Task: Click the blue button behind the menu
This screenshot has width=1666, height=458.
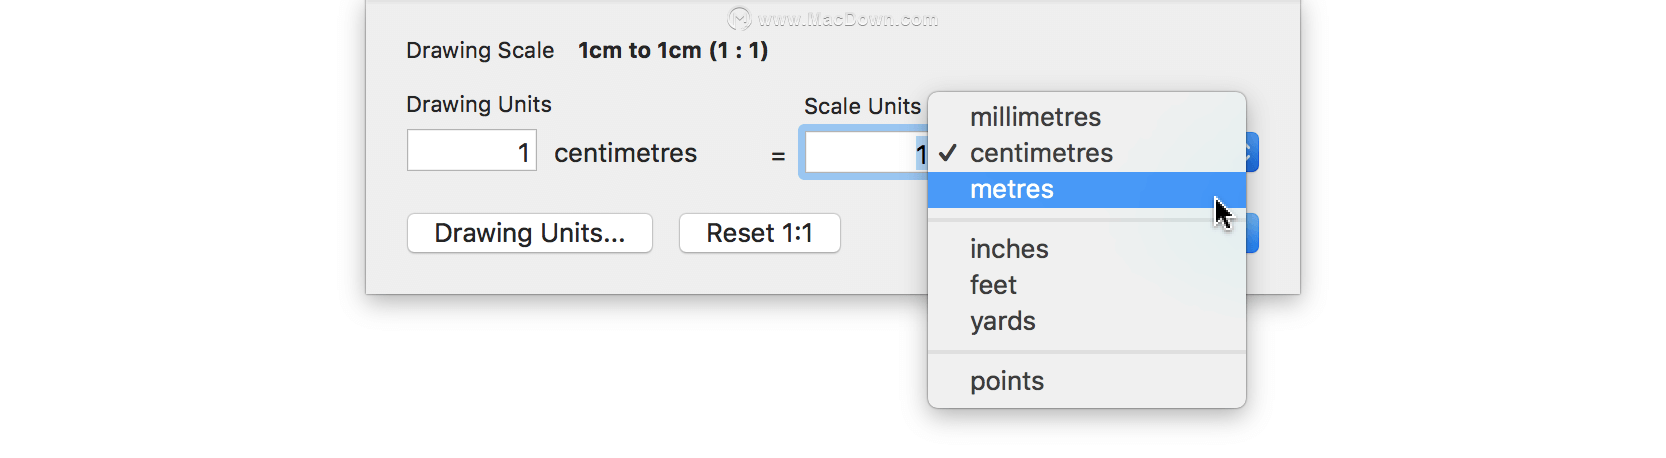Action: coord(1251,233)
